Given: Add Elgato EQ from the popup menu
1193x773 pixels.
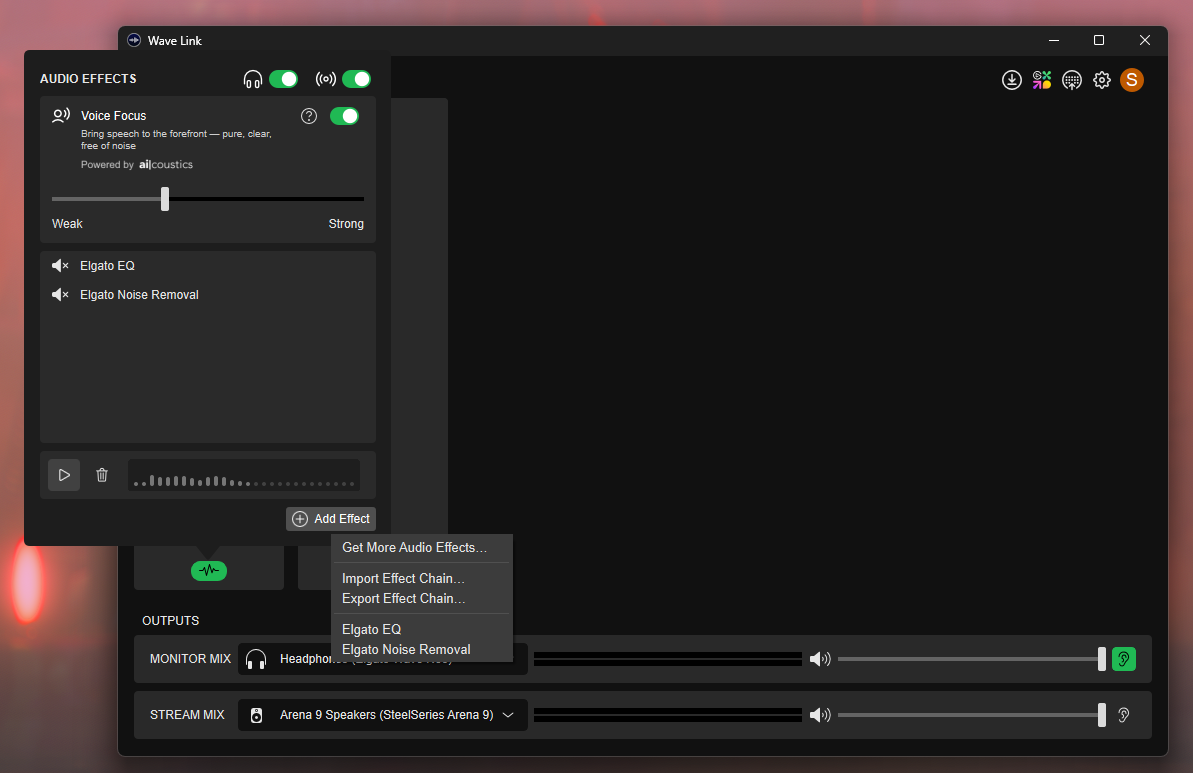Looking at the screenshot, I should click(371, 629).
